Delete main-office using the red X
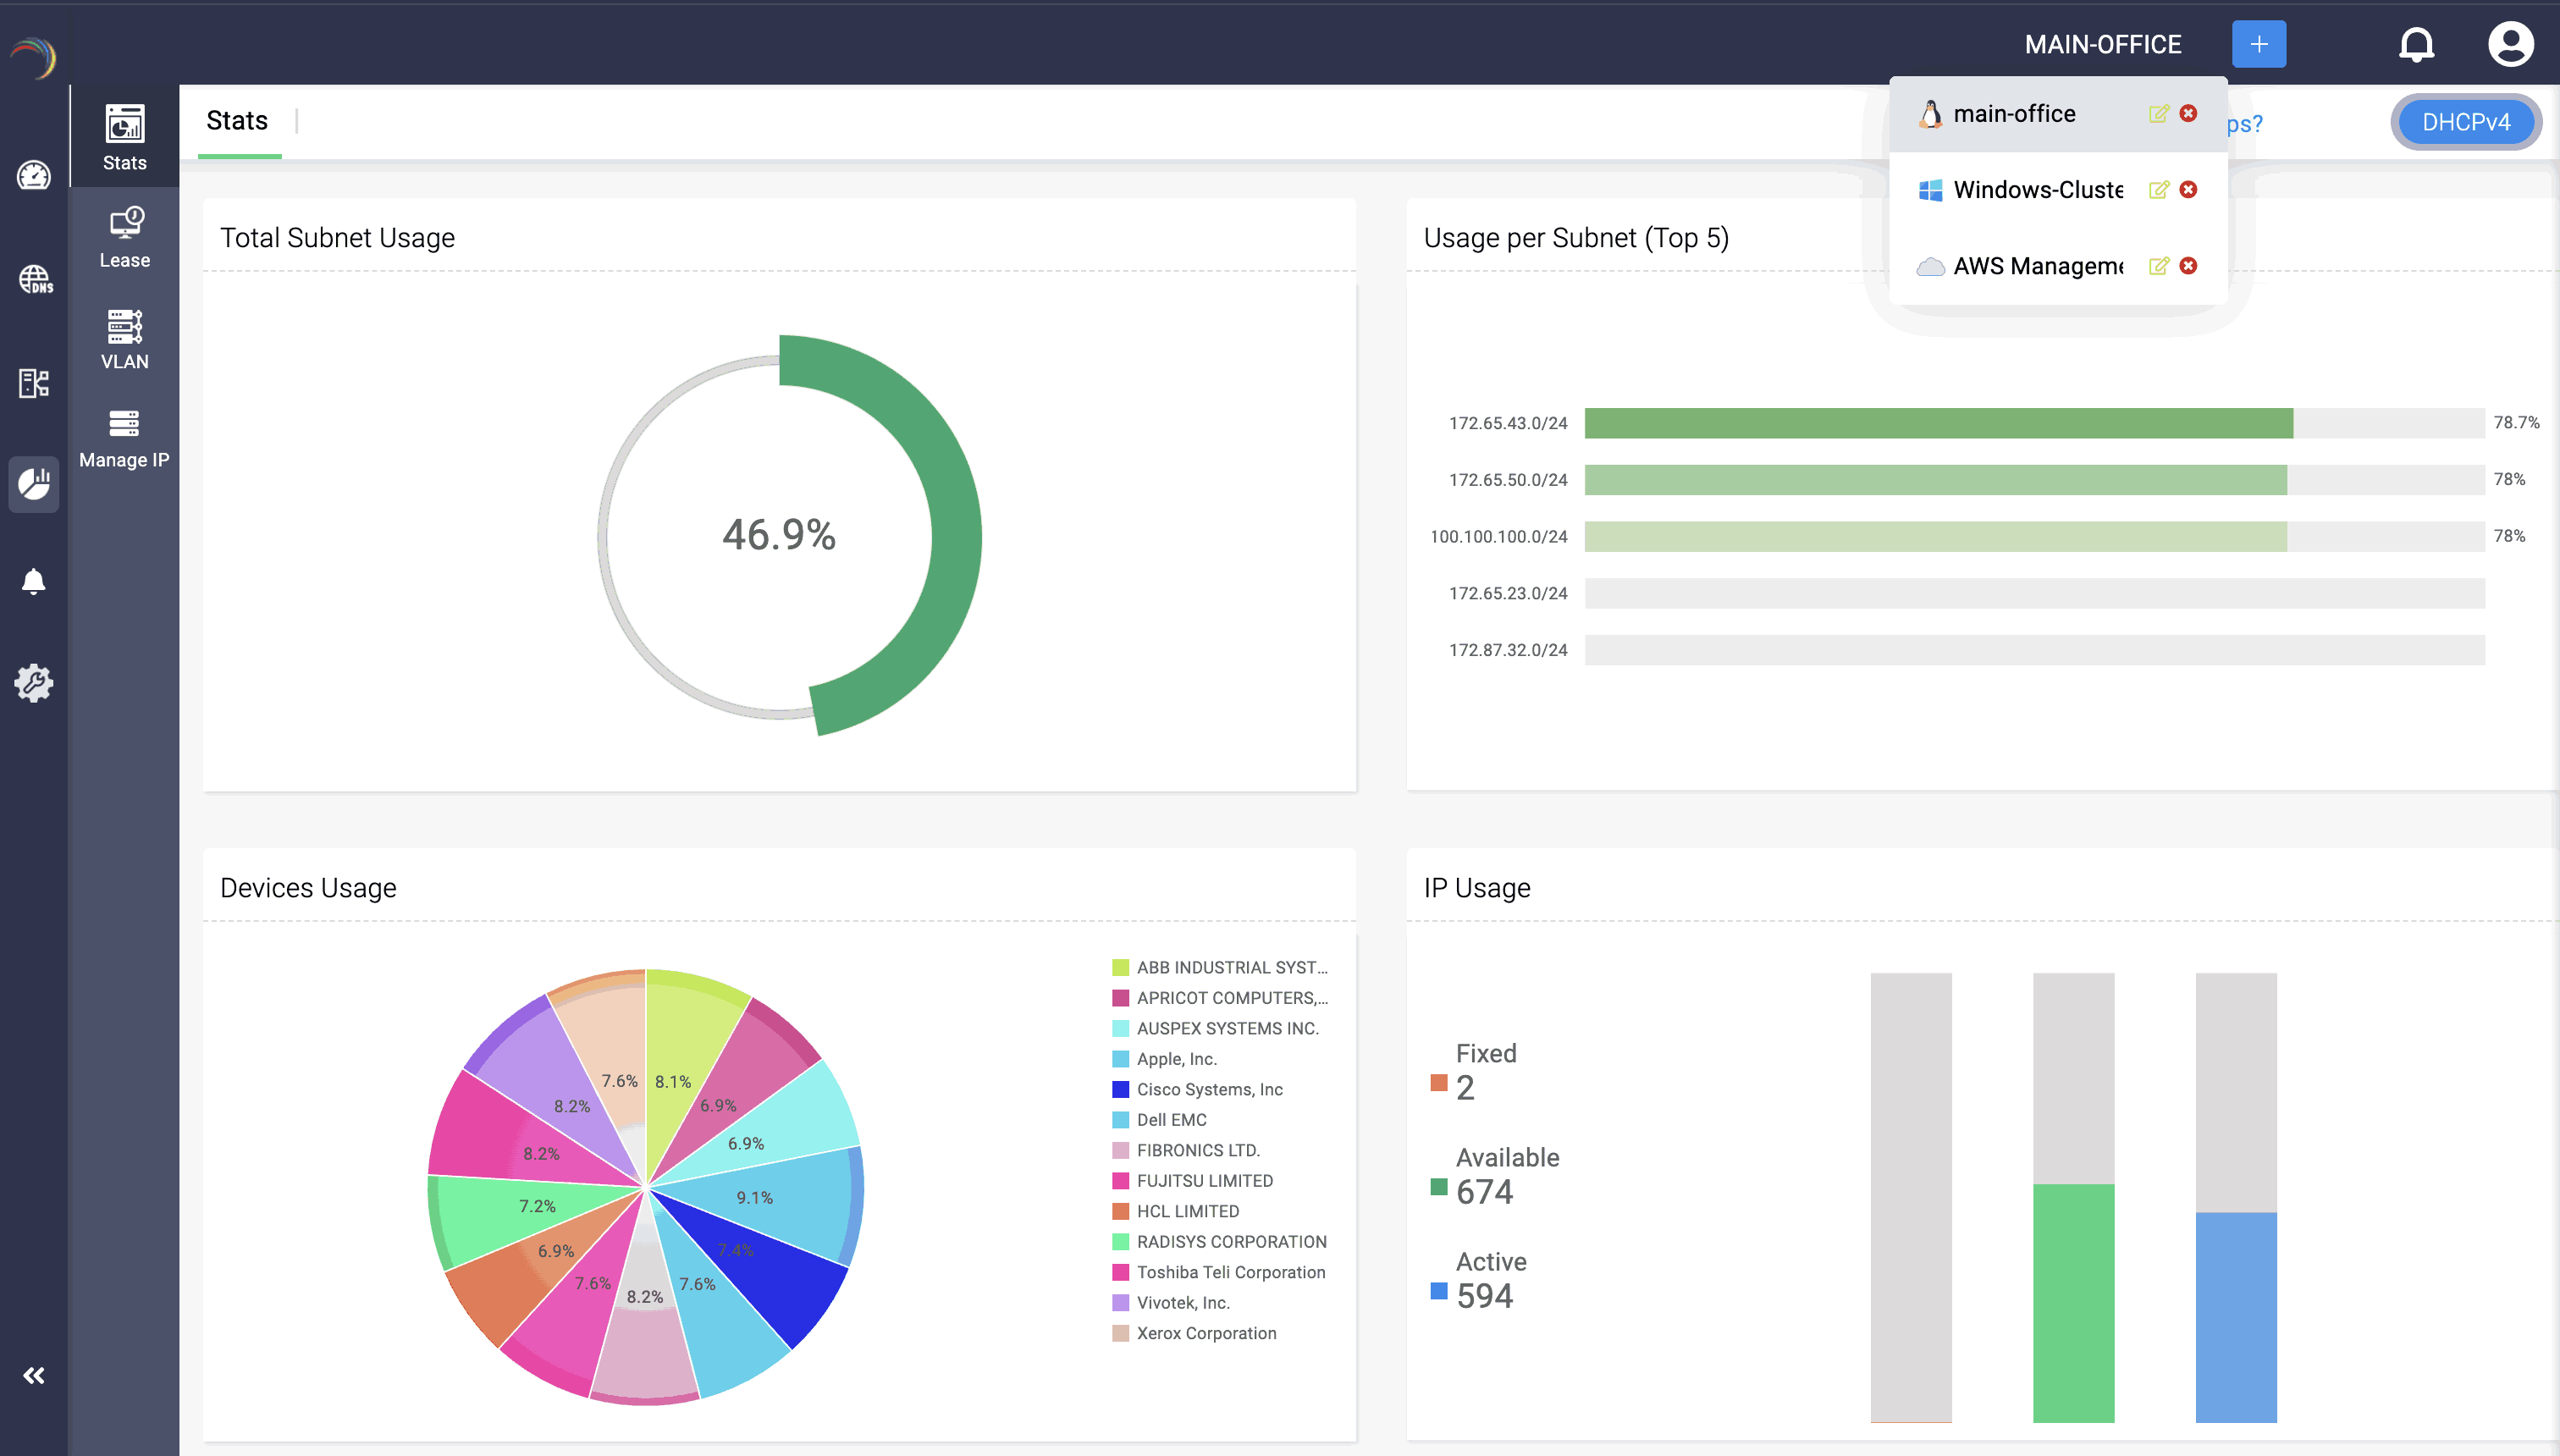 2189,113
